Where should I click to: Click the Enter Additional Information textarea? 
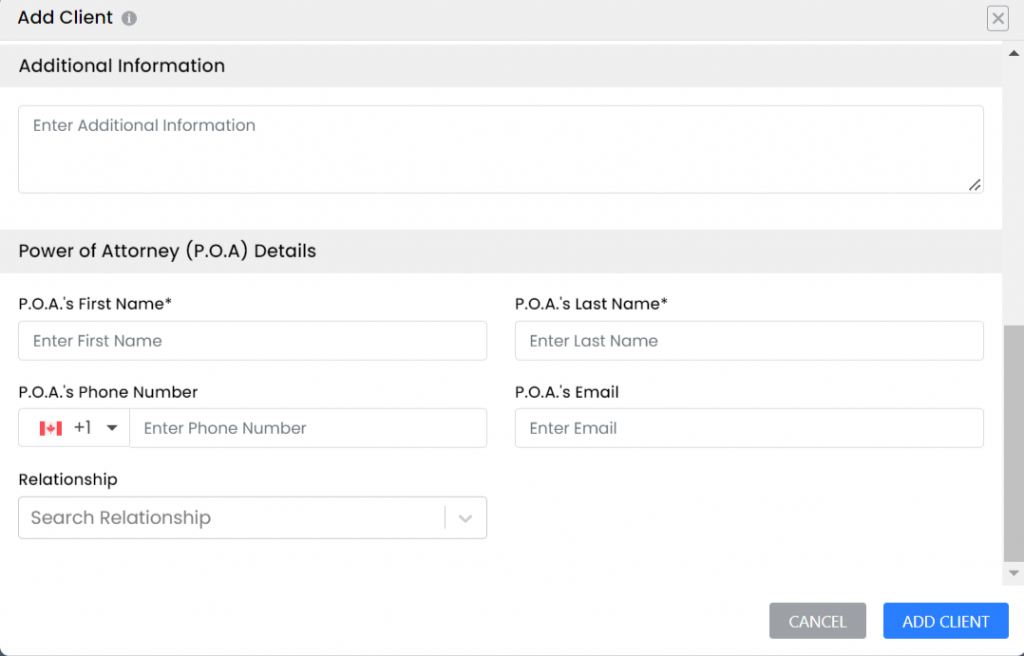(x=500, y=148)
